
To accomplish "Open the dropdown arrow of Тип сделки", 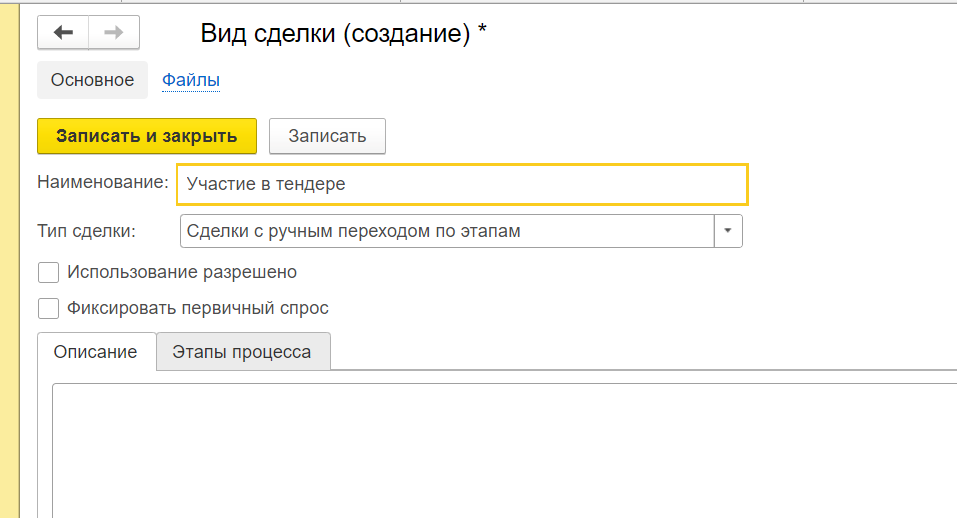I will tap(728, 231).
